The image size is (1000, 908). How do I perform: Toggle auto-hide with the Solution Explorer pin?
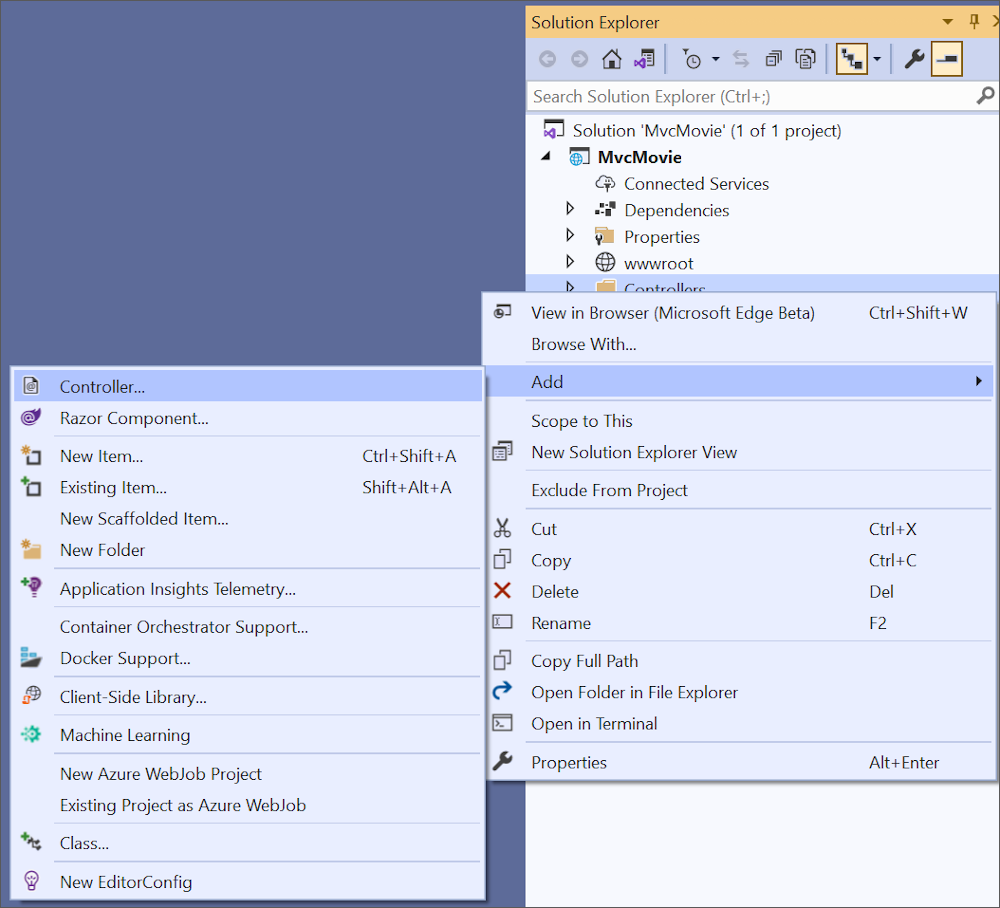[973, 21]
